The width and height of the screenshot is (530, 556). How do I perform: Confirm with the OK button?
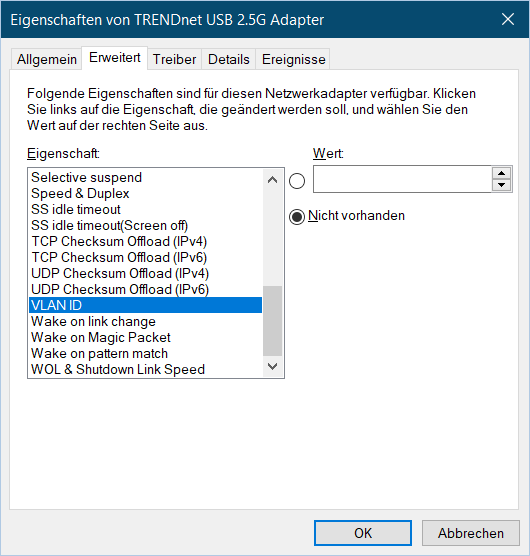363,533
